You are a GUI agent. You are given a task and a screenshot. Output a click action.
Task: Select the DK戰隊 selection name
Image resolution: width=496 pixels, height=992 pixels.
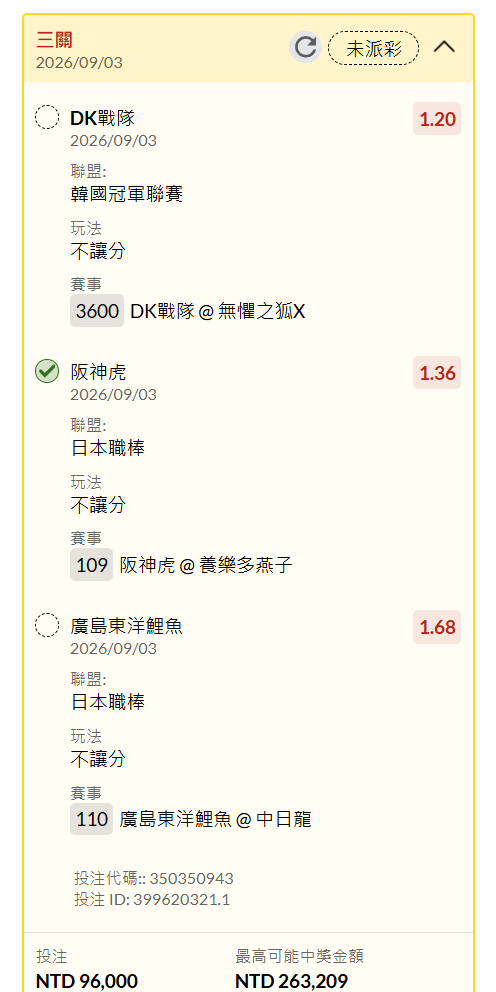coord(102,118)
